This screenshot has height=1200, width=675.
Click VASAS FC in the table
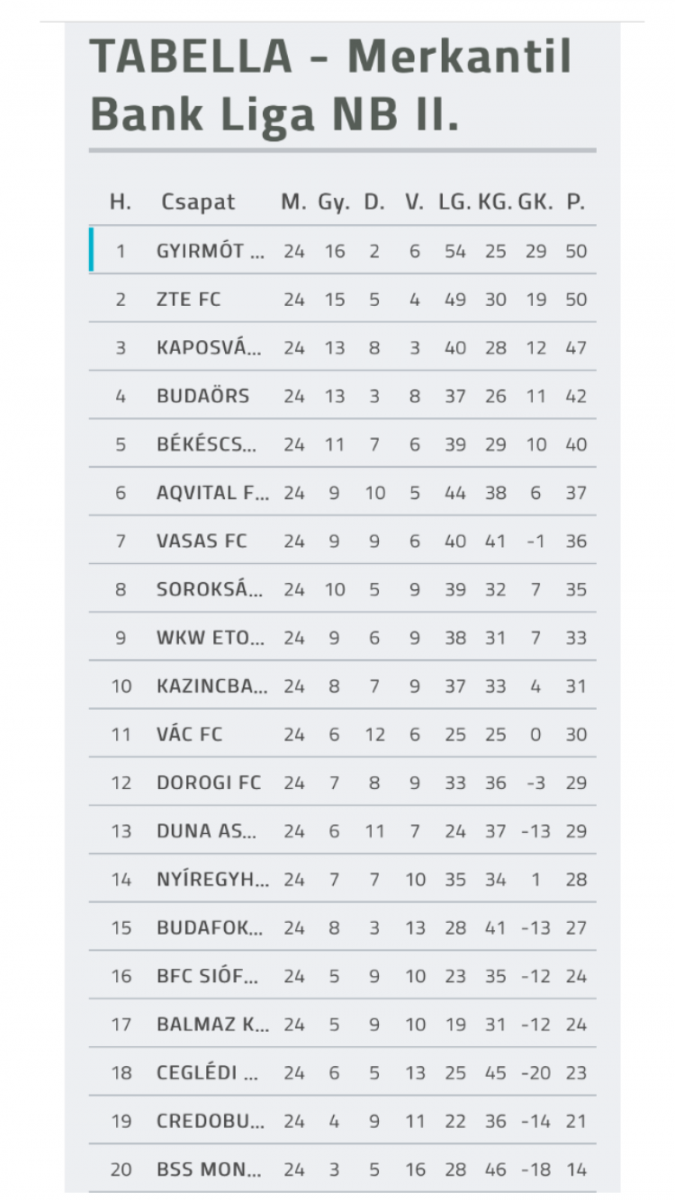[201, 541]
